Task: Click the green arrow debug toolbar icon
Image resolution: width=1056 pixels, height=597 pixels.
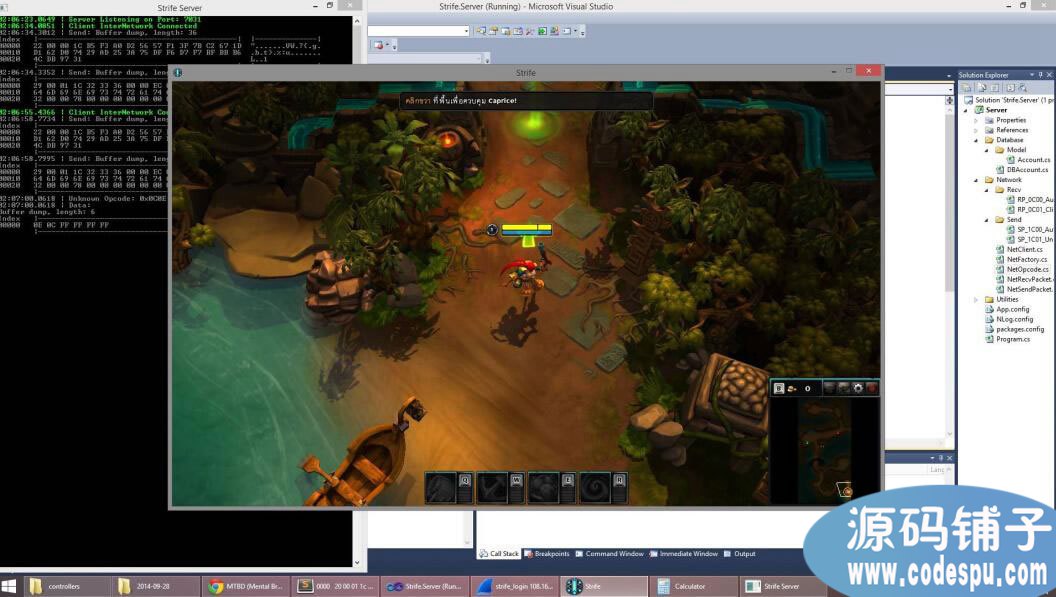Action: click(x=541, y=31)
